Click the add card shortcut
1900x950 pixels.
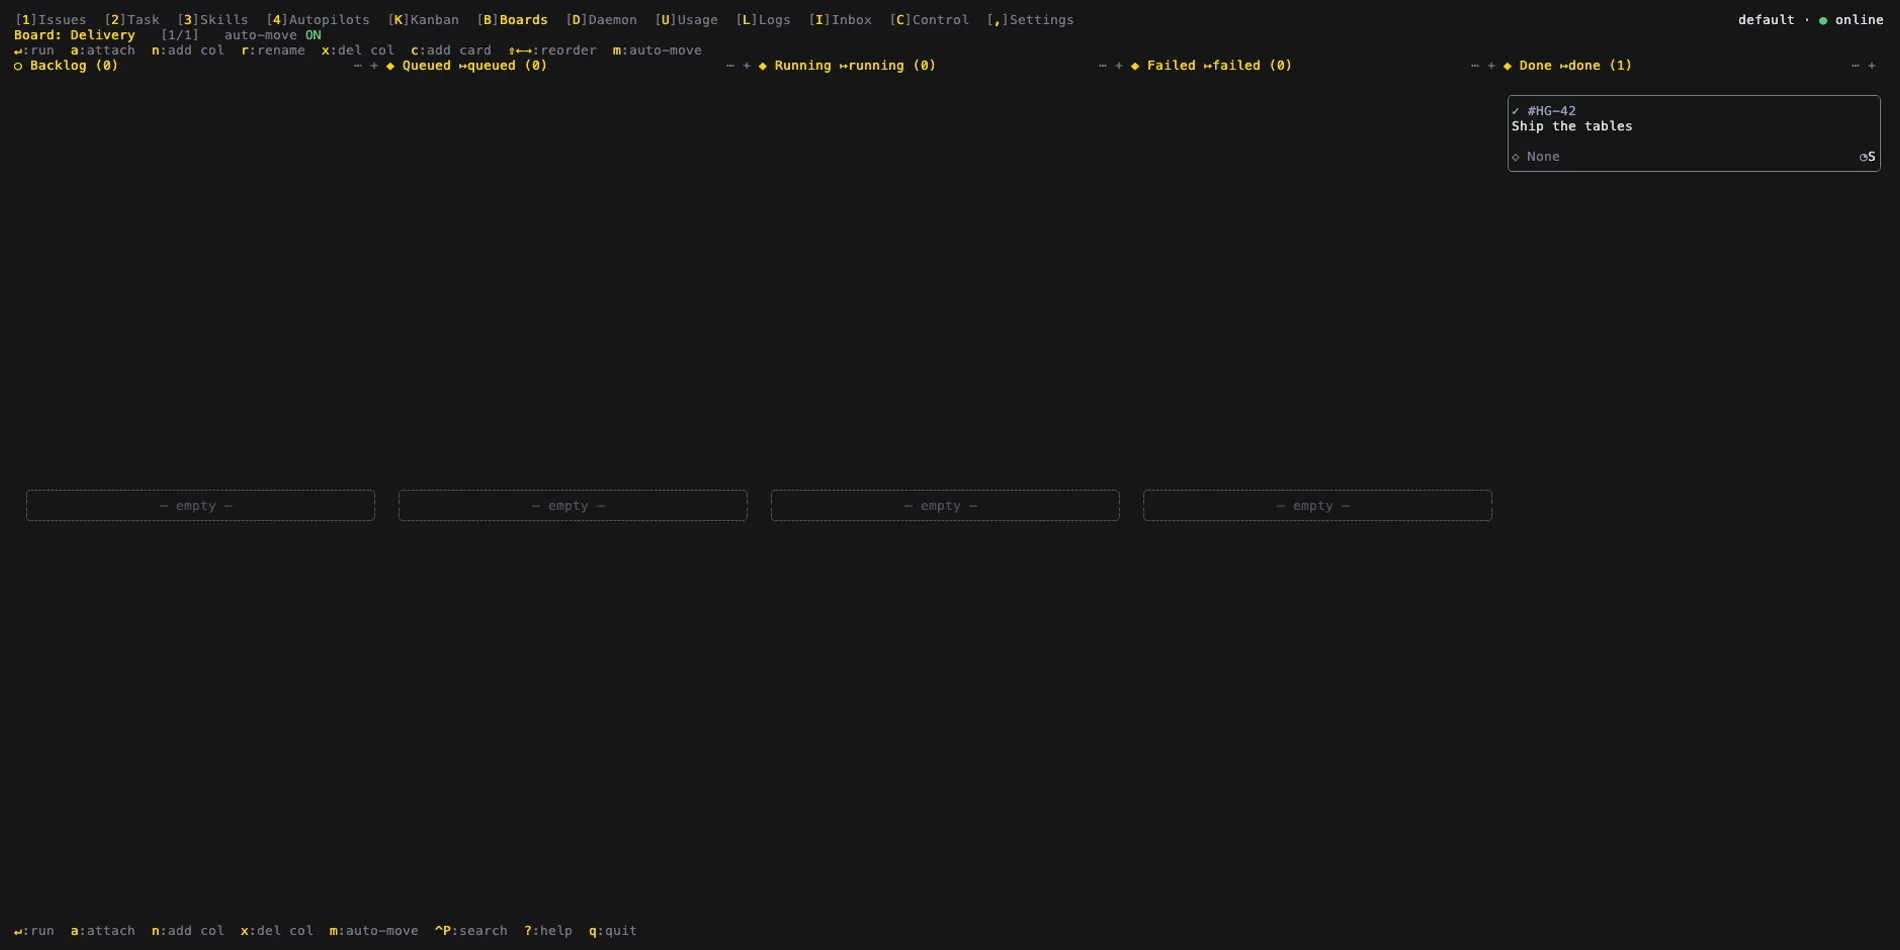[451, 50]
